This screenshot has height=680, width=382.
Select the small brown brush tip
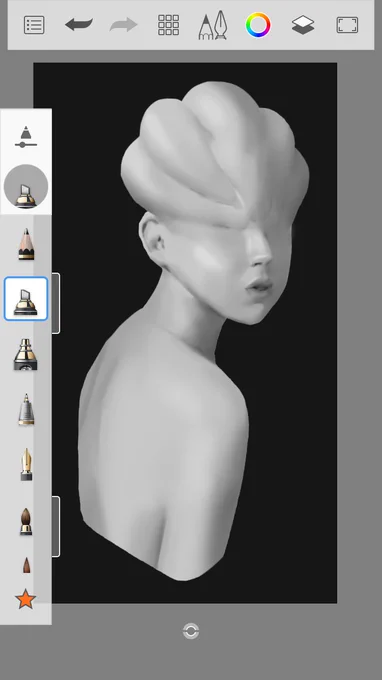(x=26, y=566)
